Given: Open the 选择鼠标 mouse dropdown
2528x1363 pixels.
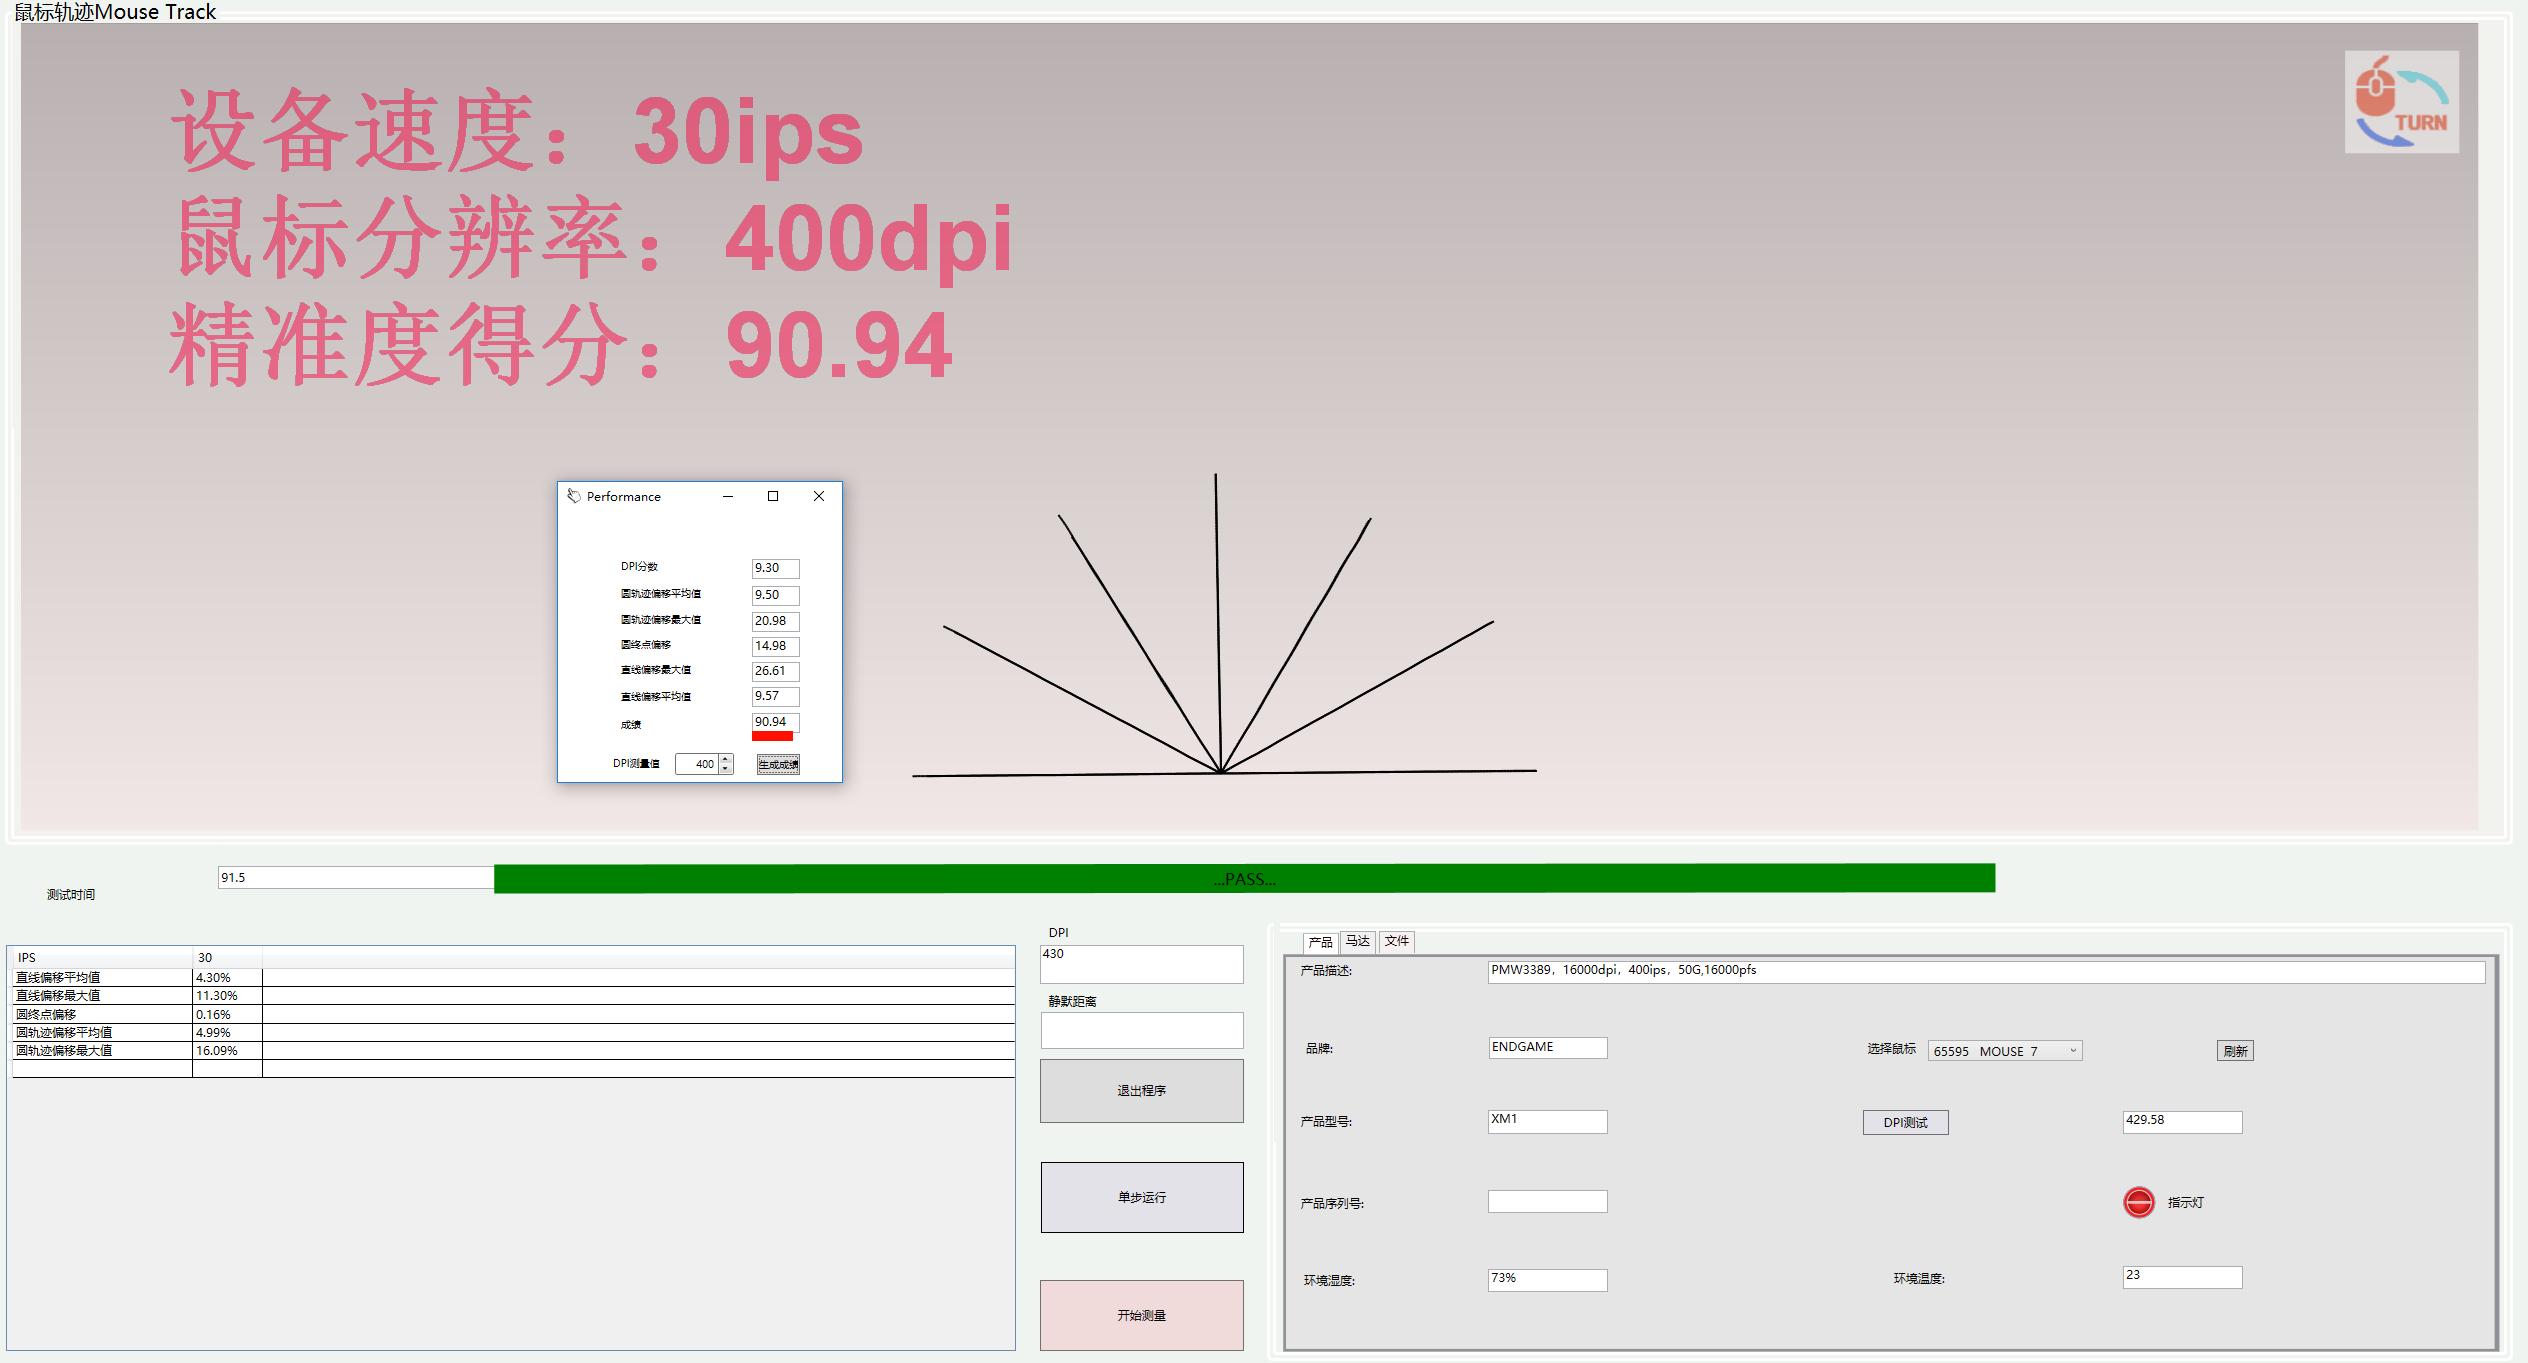Looking at the screenshot, I should click(2073, 1051).
